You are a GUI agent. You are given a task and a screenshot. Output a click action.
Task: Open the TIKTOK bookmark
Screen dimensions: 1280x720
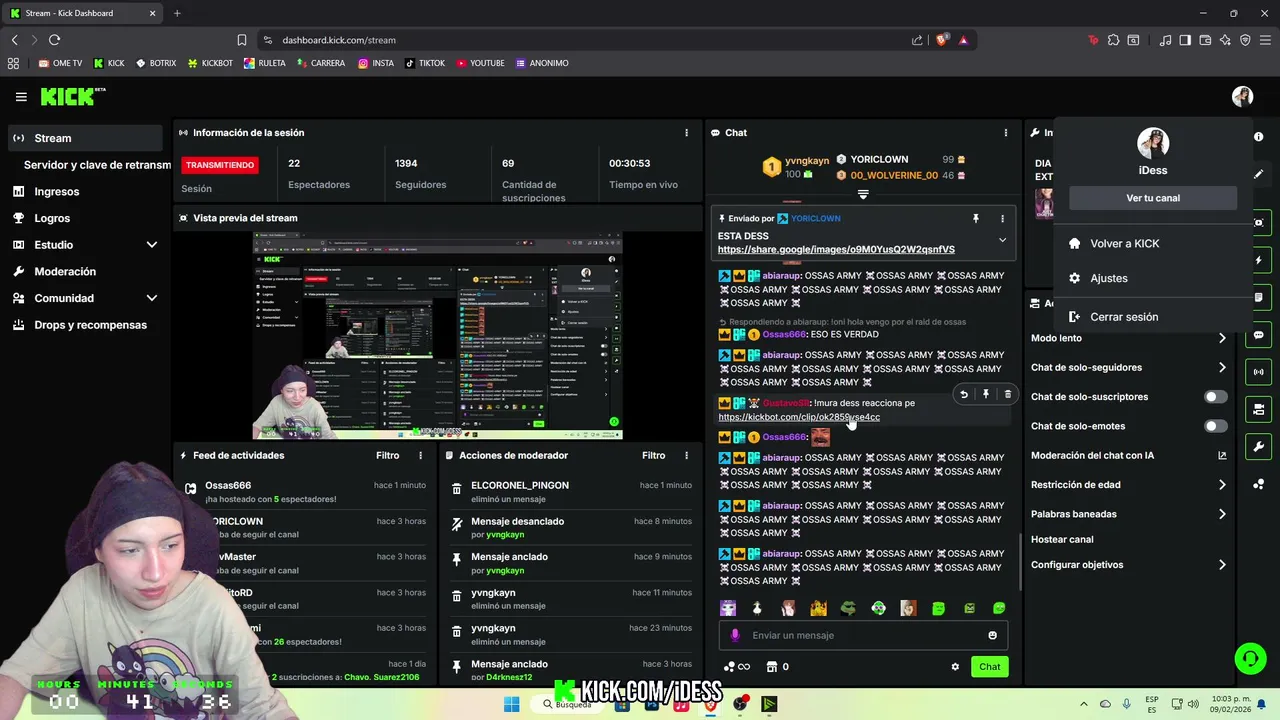click(x=425, y=63)
